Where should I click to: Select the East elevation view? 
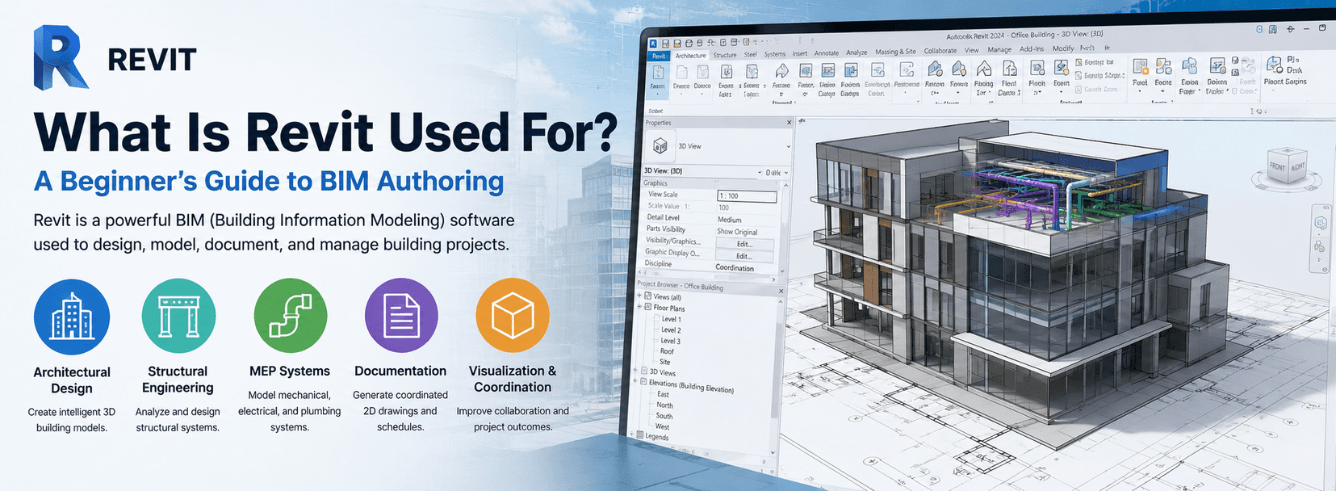point(663,394)
